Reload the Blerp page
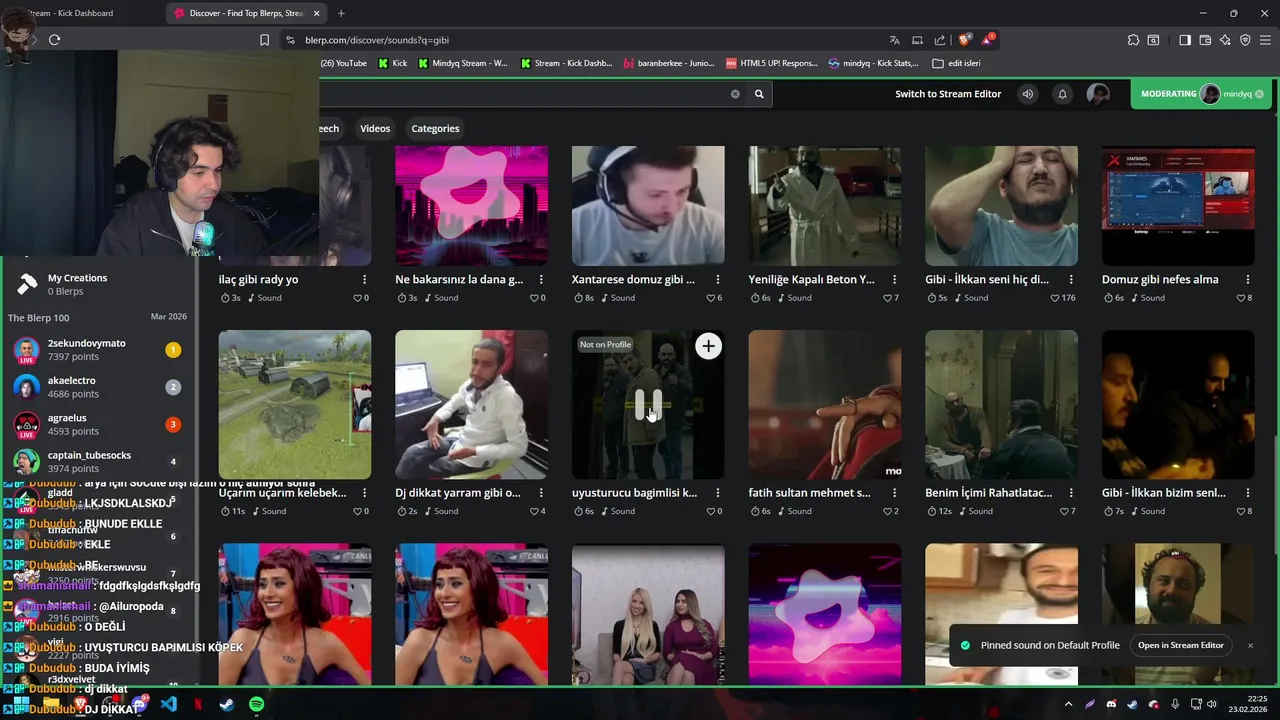The height and width of the screenshot is (720, 1280). (x=54, y=40)
